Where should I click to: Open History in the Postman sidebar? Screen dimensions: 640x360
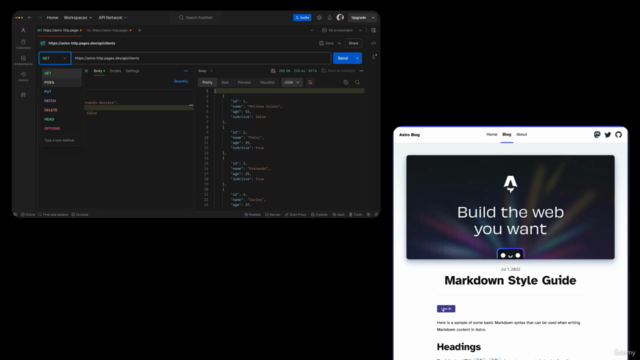point(23,76)
